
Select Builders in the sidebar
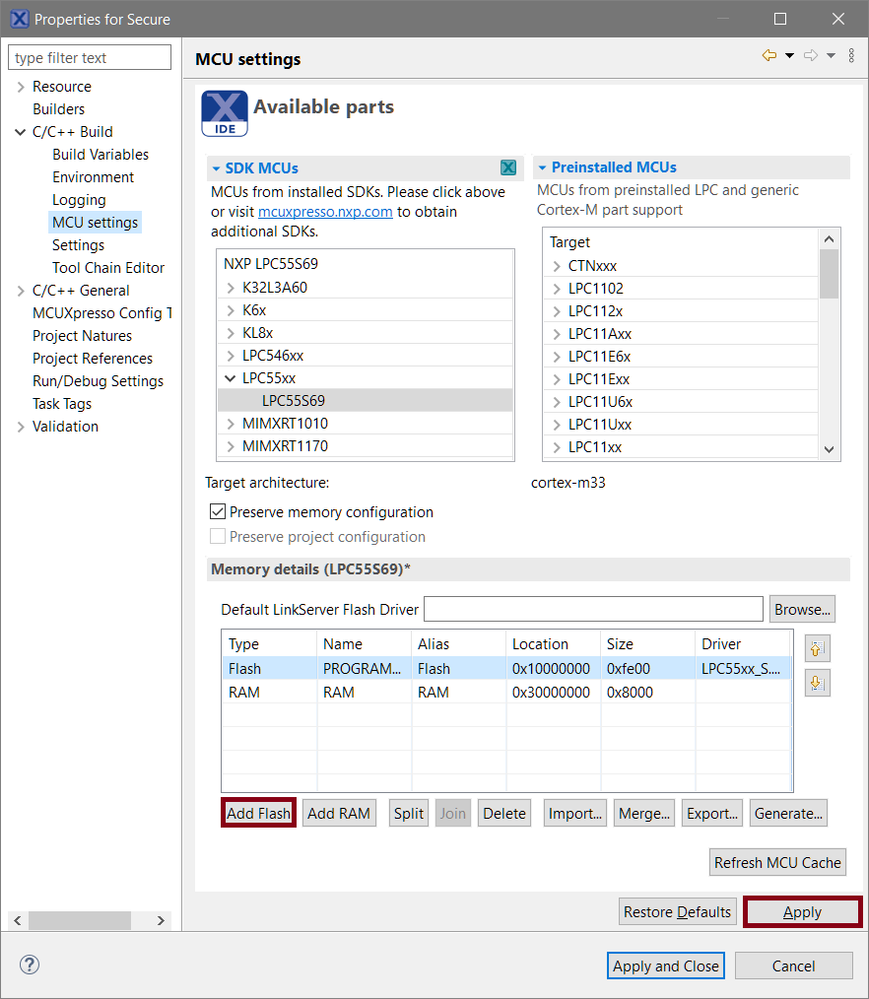click(59, 109)
